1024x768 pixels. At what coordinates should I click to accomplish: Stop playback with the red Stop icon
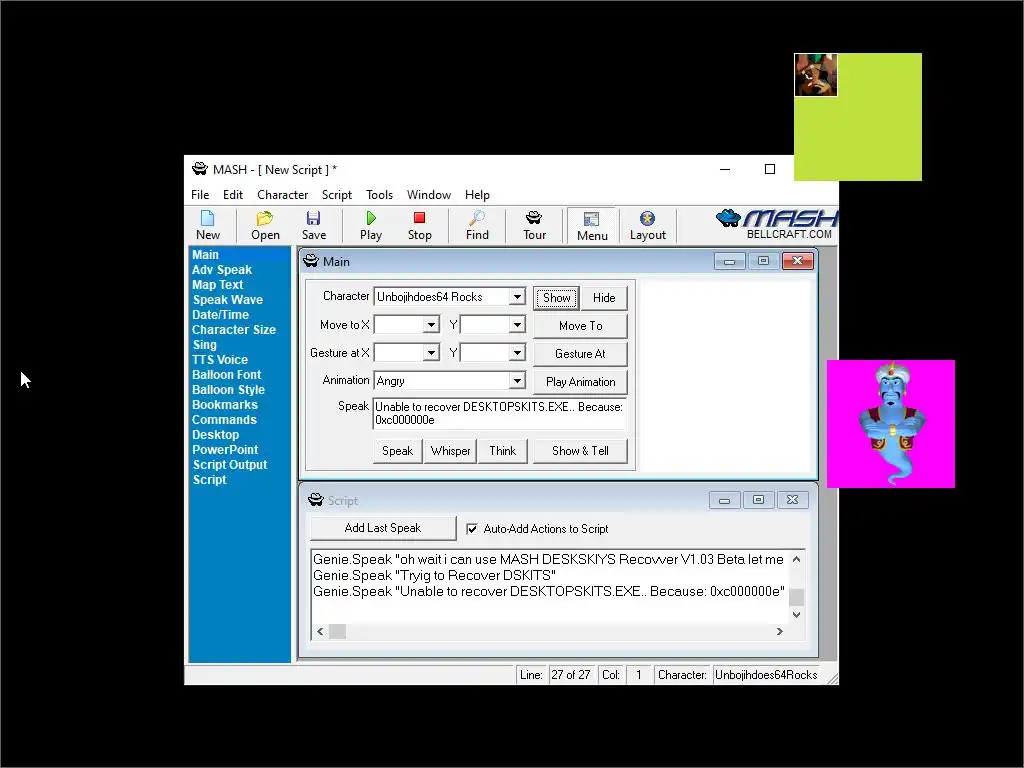tap(419, 225)
